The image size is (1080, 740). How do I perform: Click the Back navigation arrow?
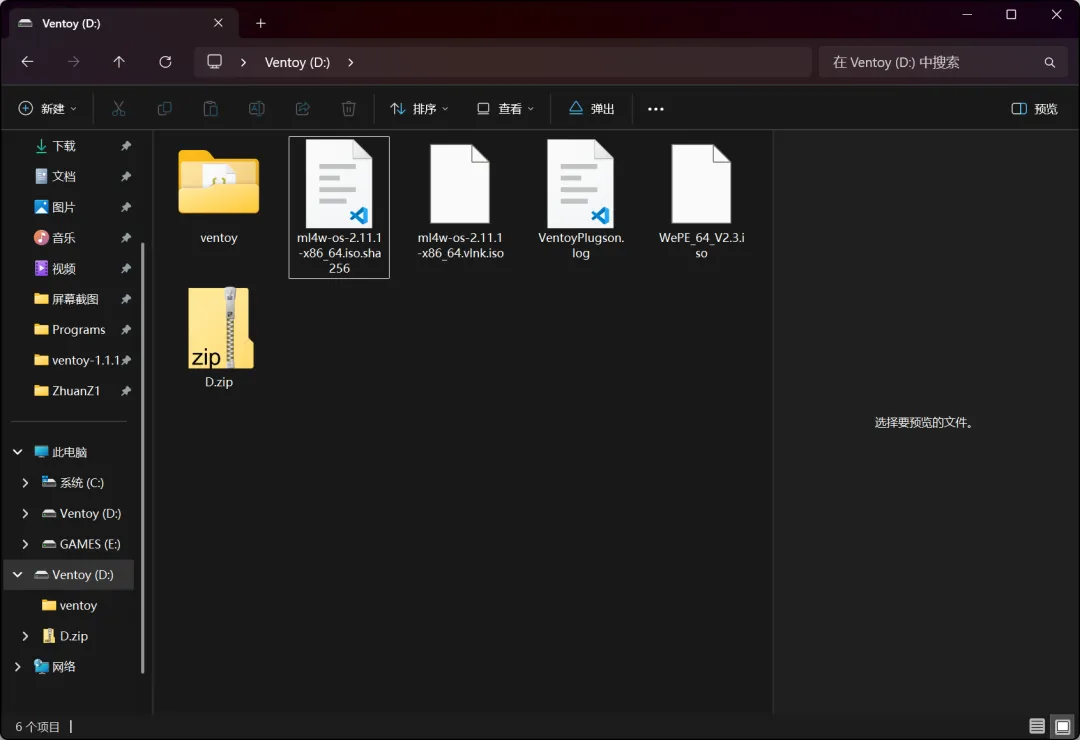coord(28,62)
